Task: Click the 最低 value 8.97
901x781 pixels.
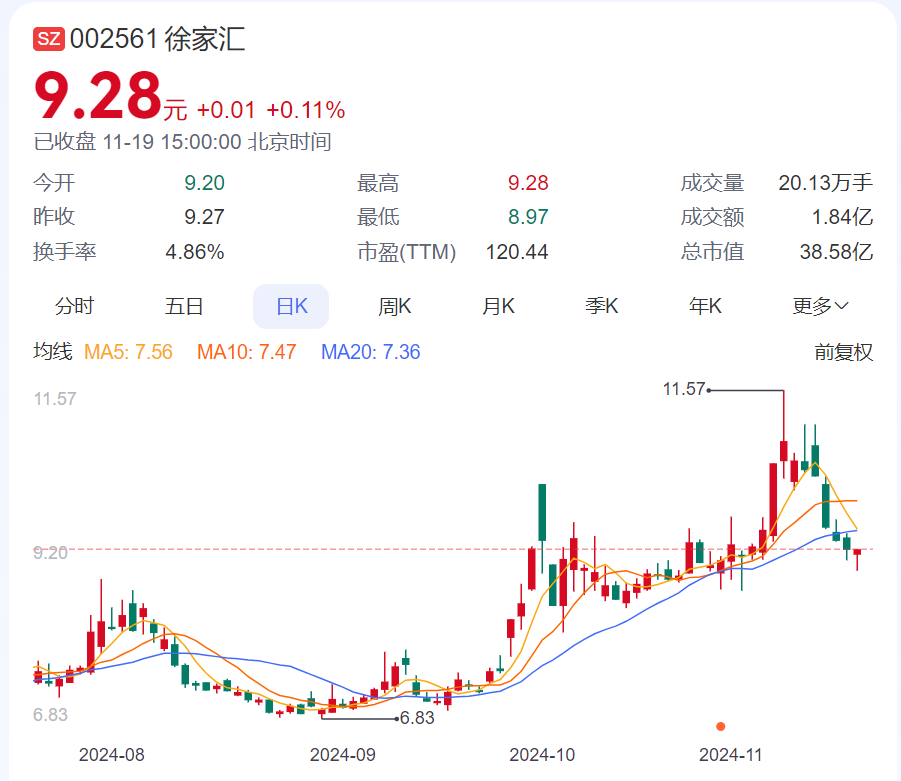Action: [x=528, y=217]
